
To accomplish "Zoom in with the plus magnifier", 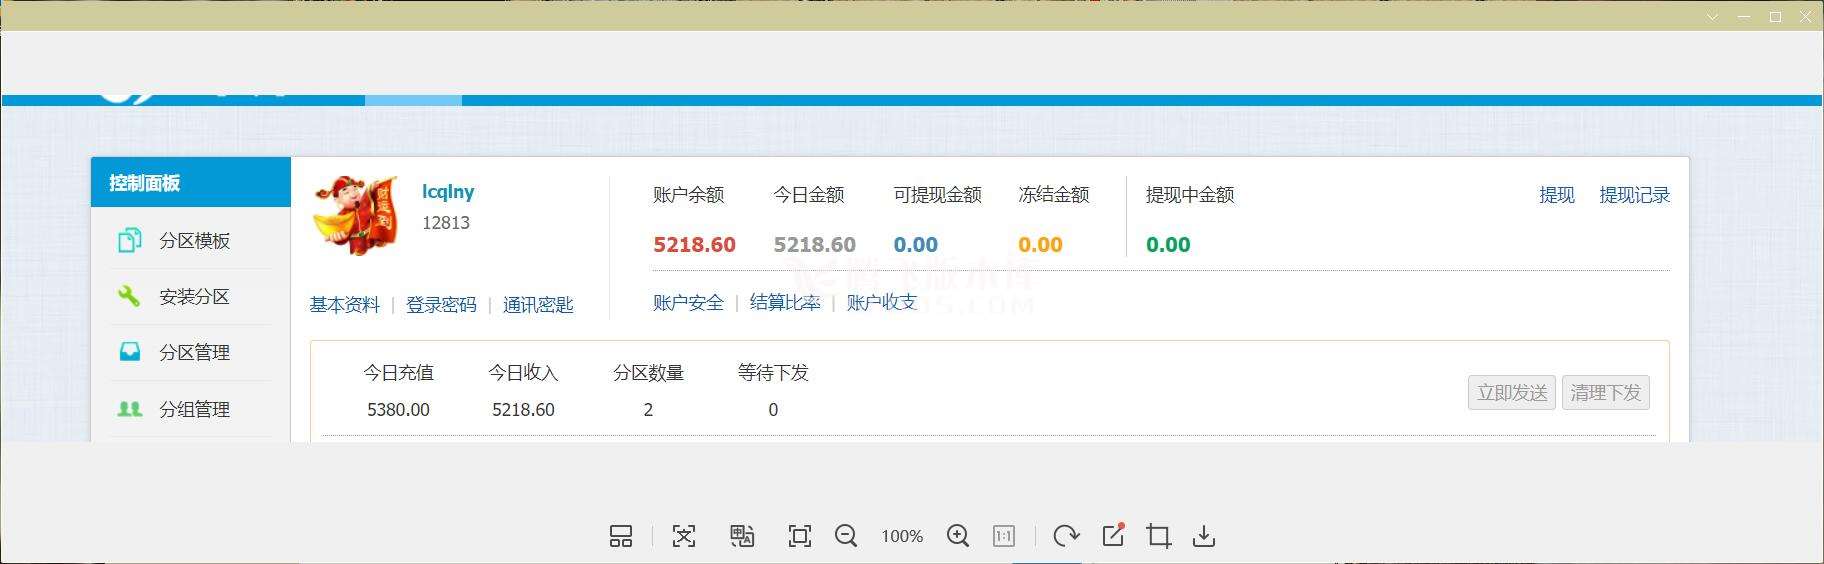I will point(958,537).
